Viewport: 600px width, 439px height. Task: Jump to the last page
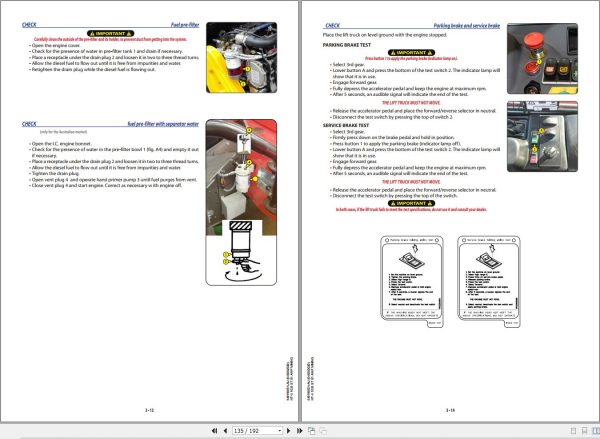click(300, 431)
